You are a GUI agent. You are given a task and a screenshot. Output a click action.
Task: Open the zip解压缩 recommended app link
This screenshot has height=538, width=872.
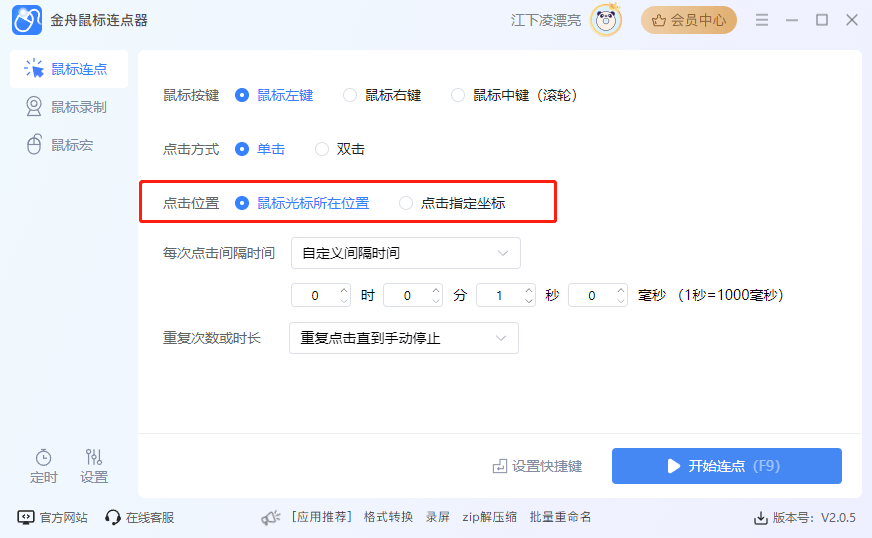click(489, 517)
